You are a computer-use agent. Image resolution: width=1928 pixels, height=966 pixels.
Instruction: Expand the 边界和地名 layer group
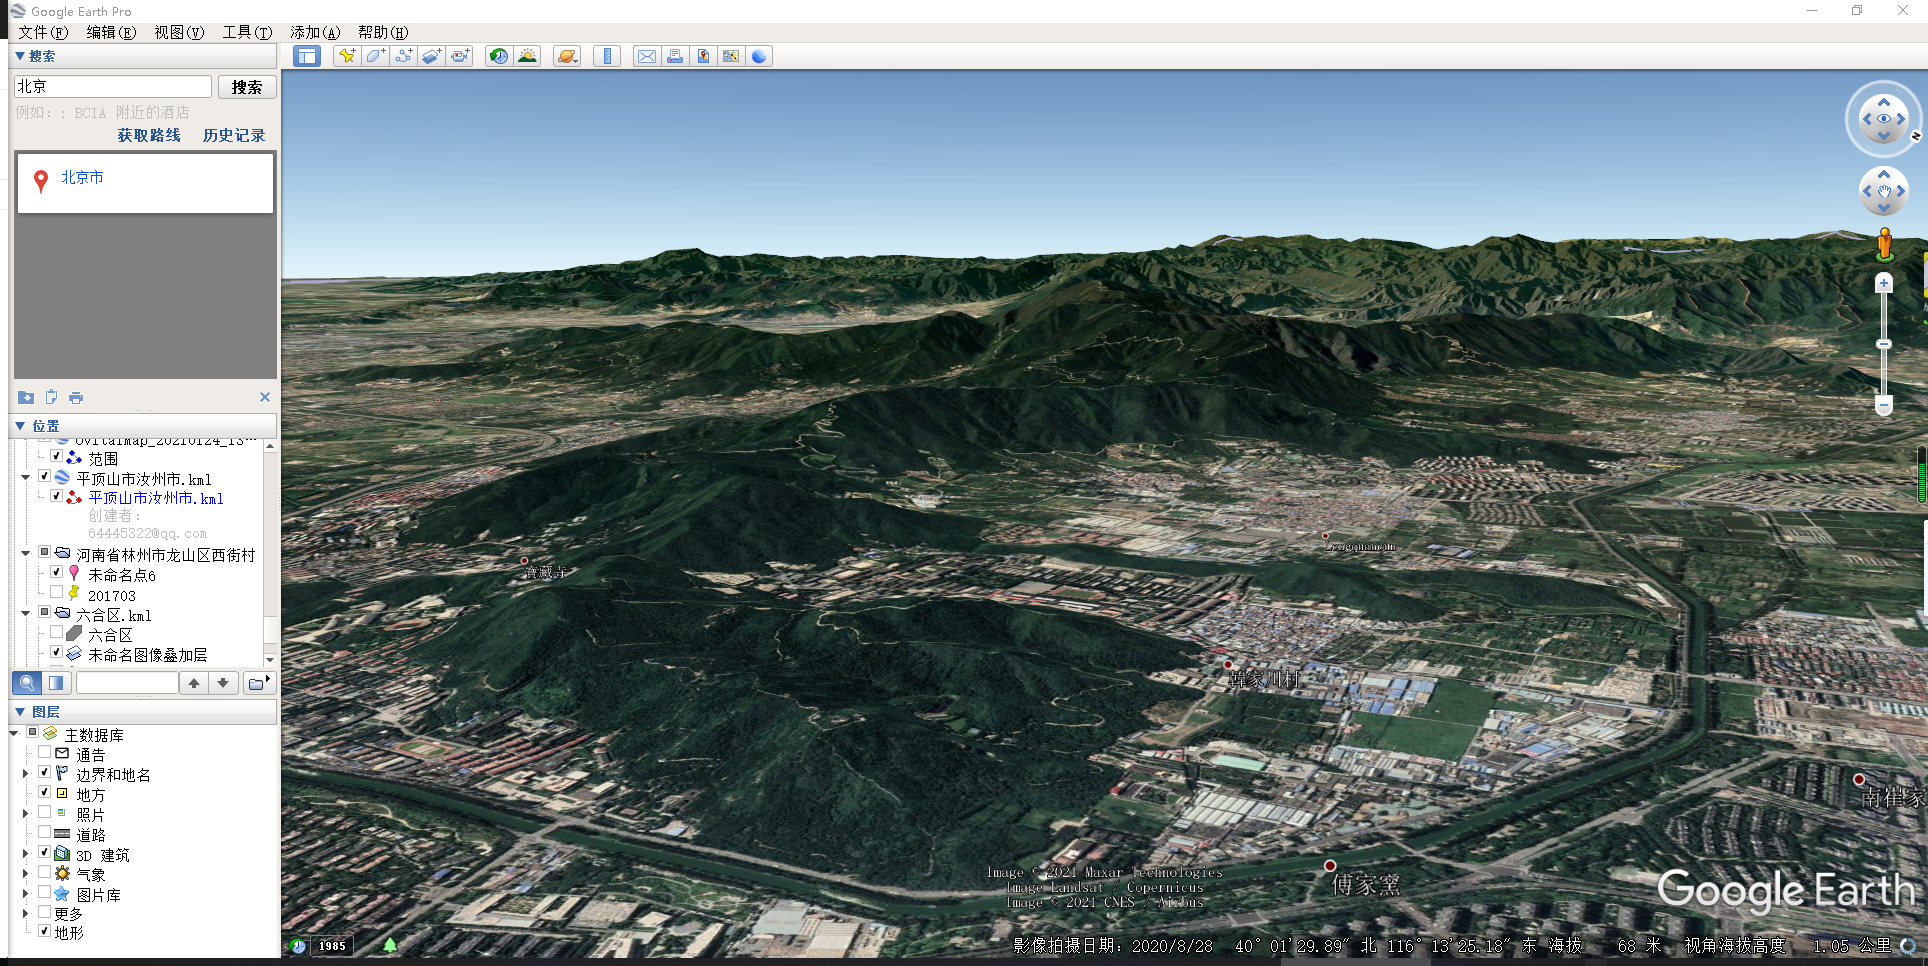click(x=26, y=774)
